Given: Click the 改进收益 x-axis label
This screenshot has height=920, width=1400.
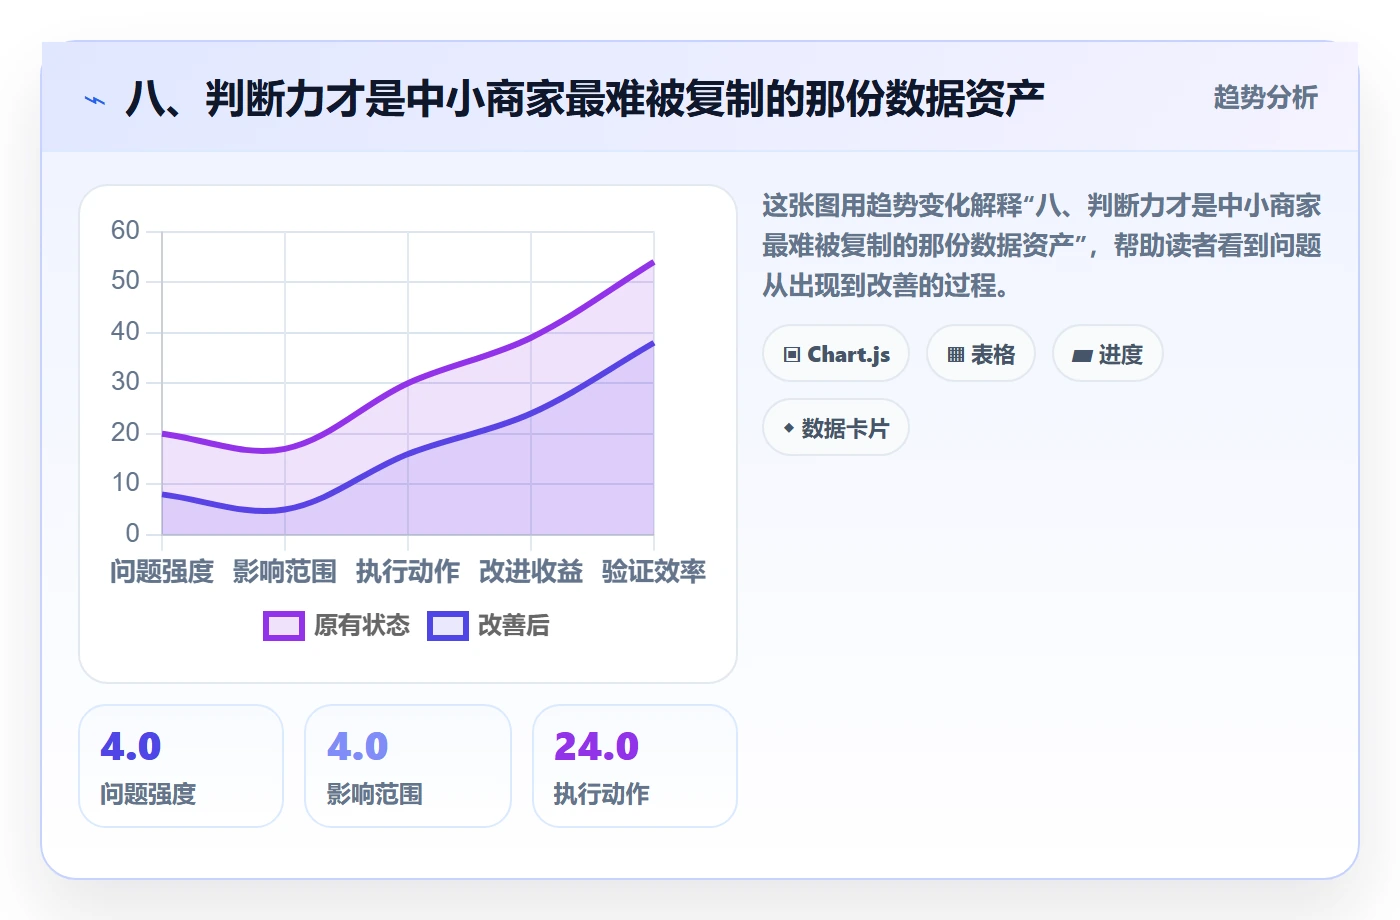Looking at the screenshot, I should tap(531, 571).
